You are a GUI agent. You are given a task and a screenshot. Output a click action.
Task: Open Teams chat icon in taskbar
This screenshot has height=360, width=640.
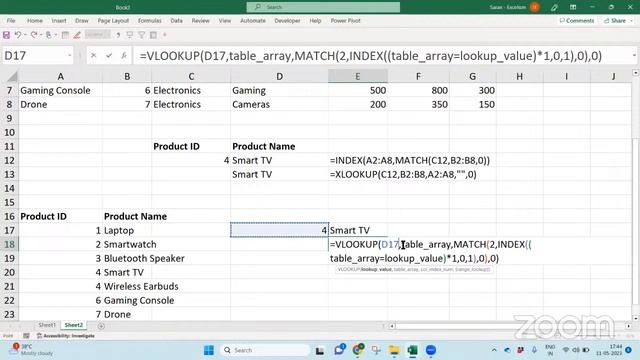coord(339,350)
